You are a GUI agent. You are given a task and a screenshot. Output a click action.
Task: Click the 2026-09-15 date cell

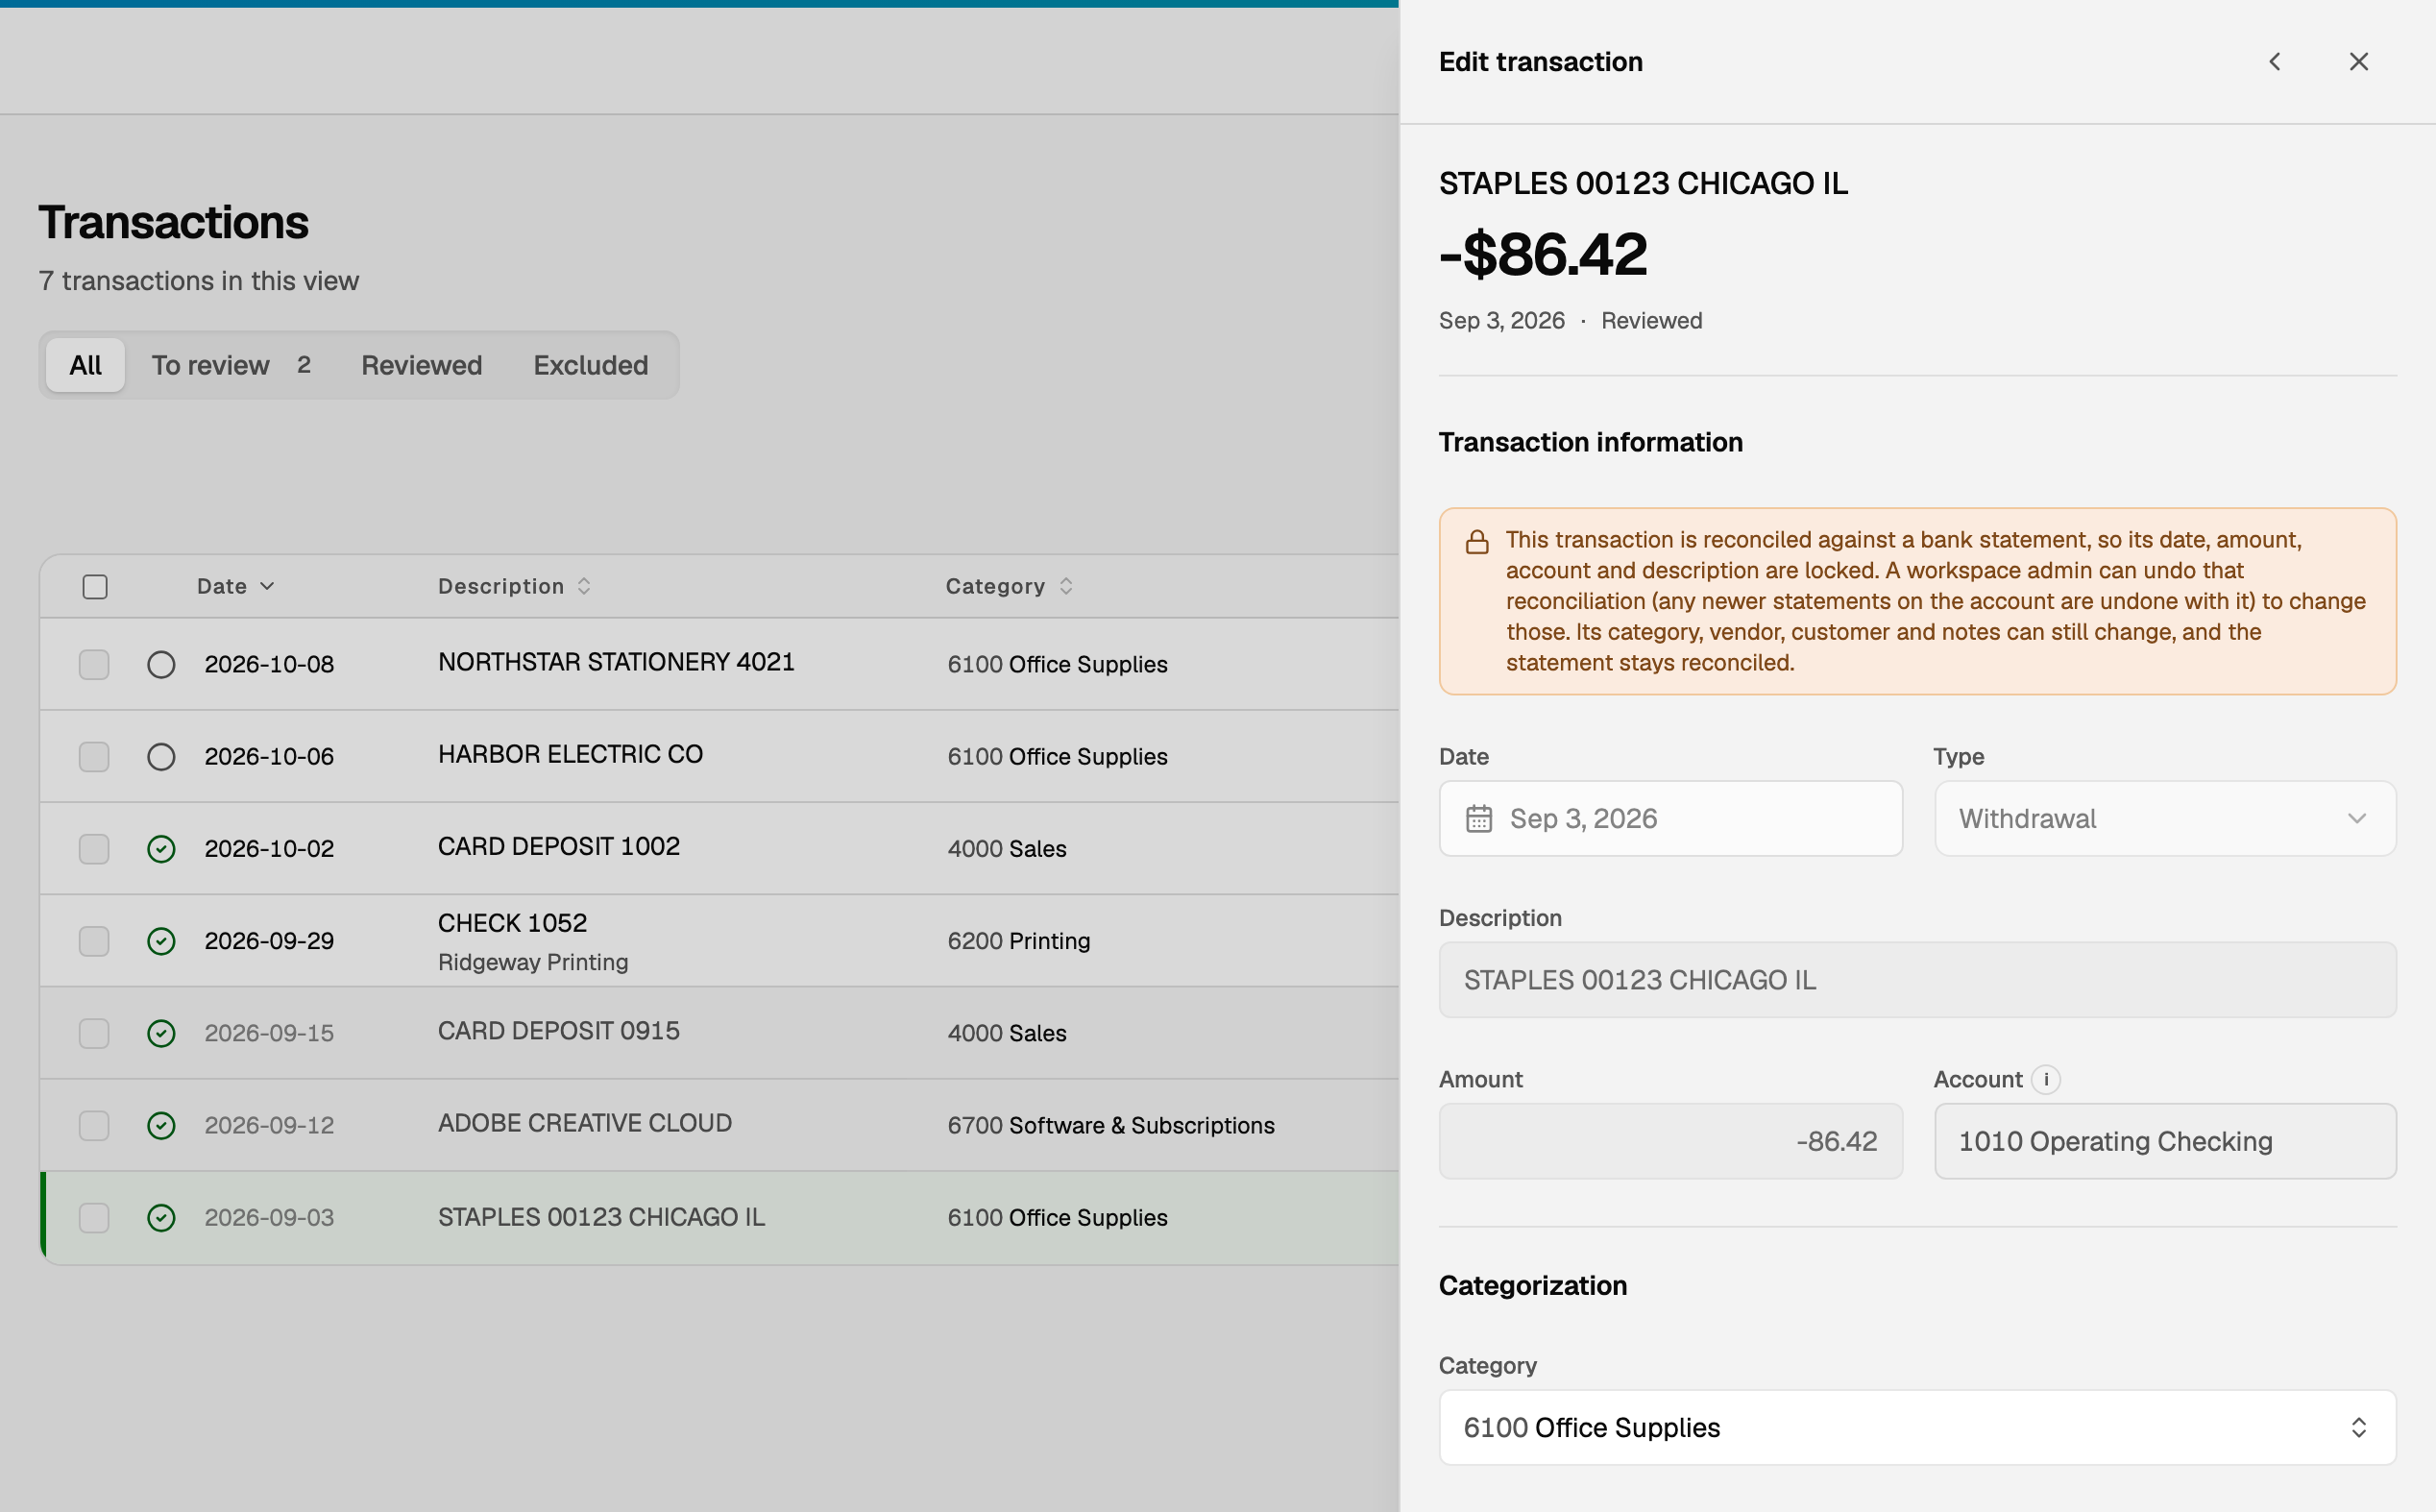pyautogui.click(x=269, y=1033)
